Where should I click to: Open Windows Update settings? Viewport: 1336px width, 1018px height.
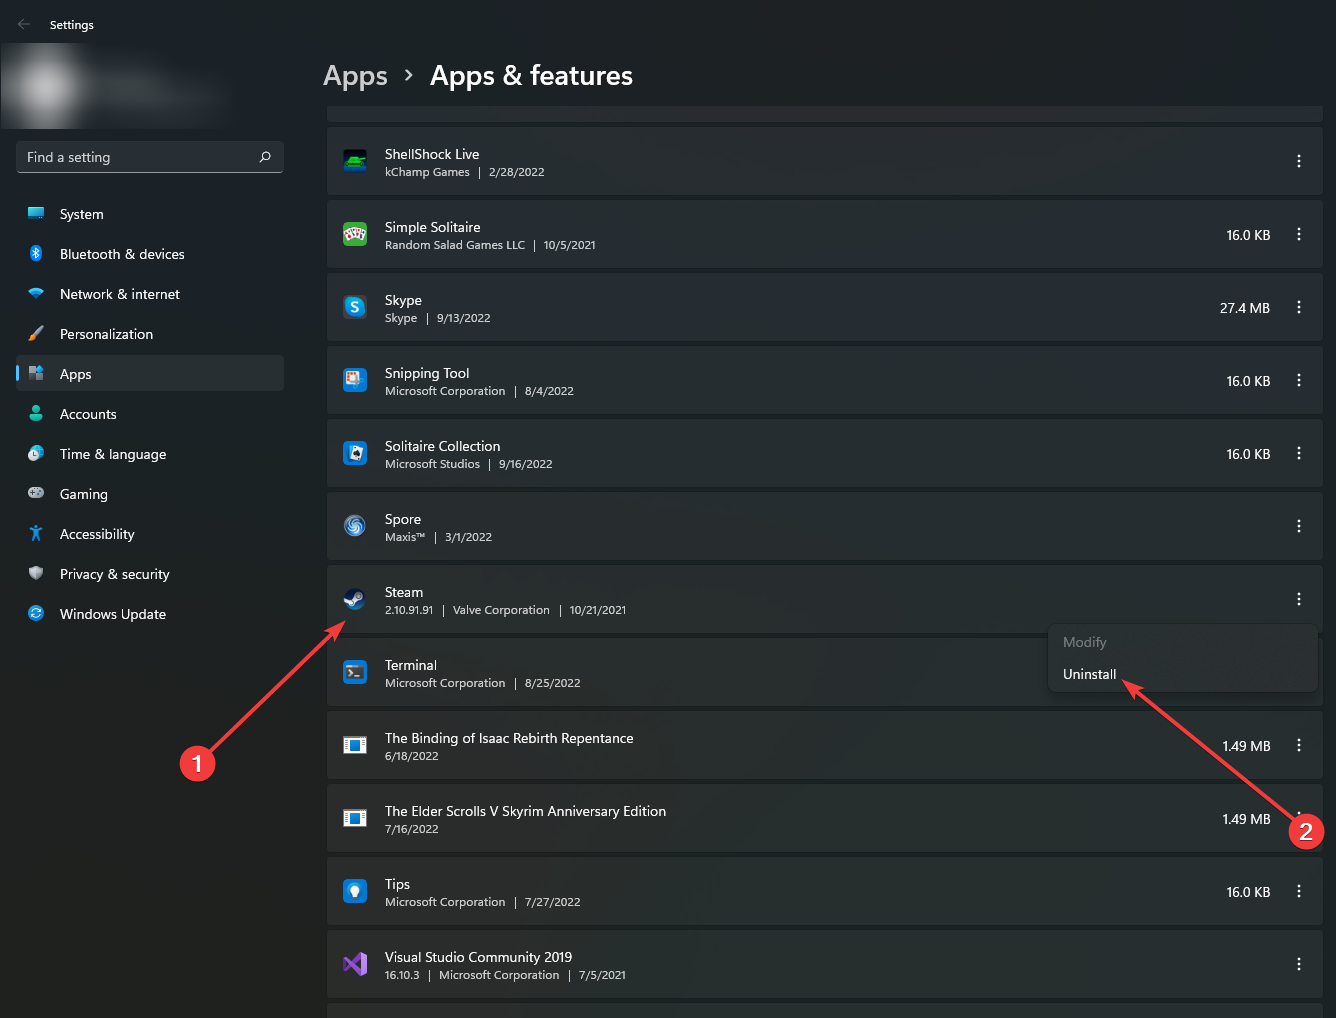click(112, 614)
